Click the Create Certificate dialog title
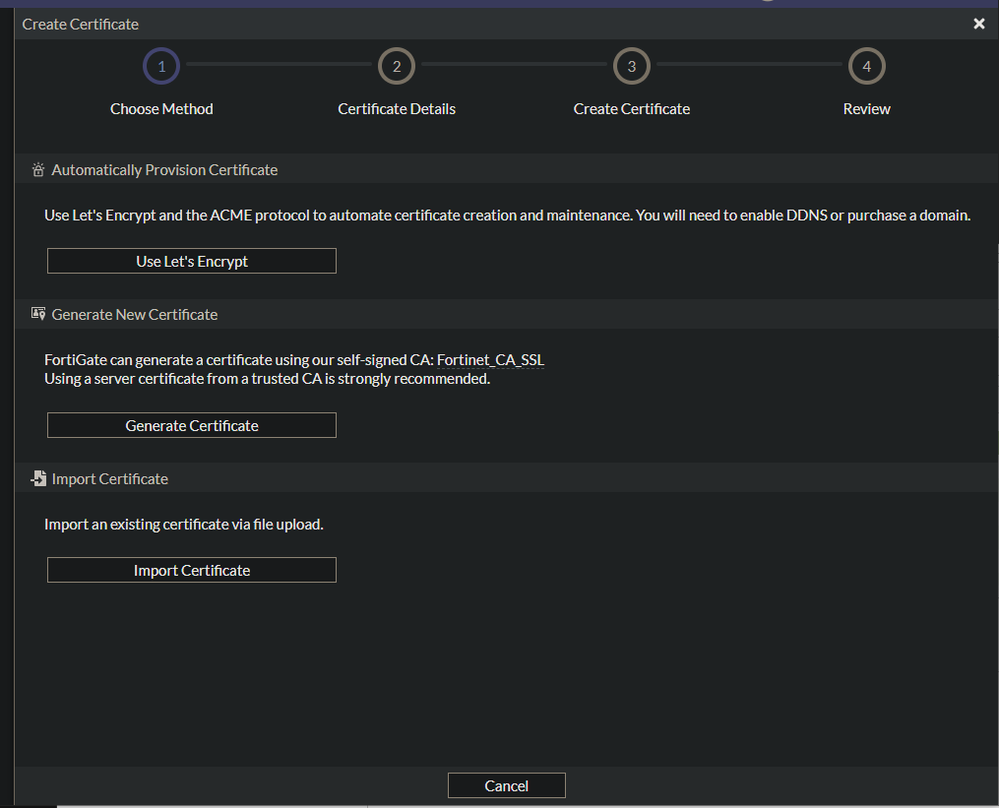This screenshot has width=999, height=808. (x=81, y=24)
